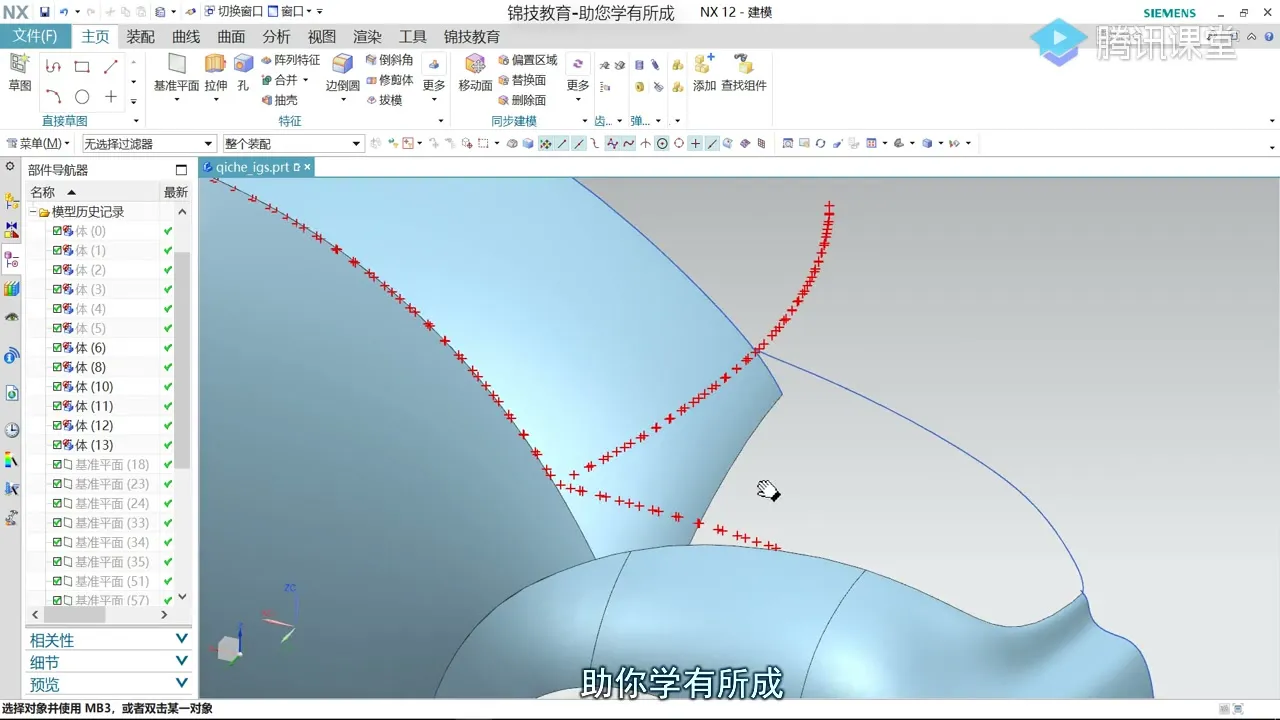Open the 文件(F) menu
The height and width of the screenshot is (720, 1280).
(x=35, y=37)
